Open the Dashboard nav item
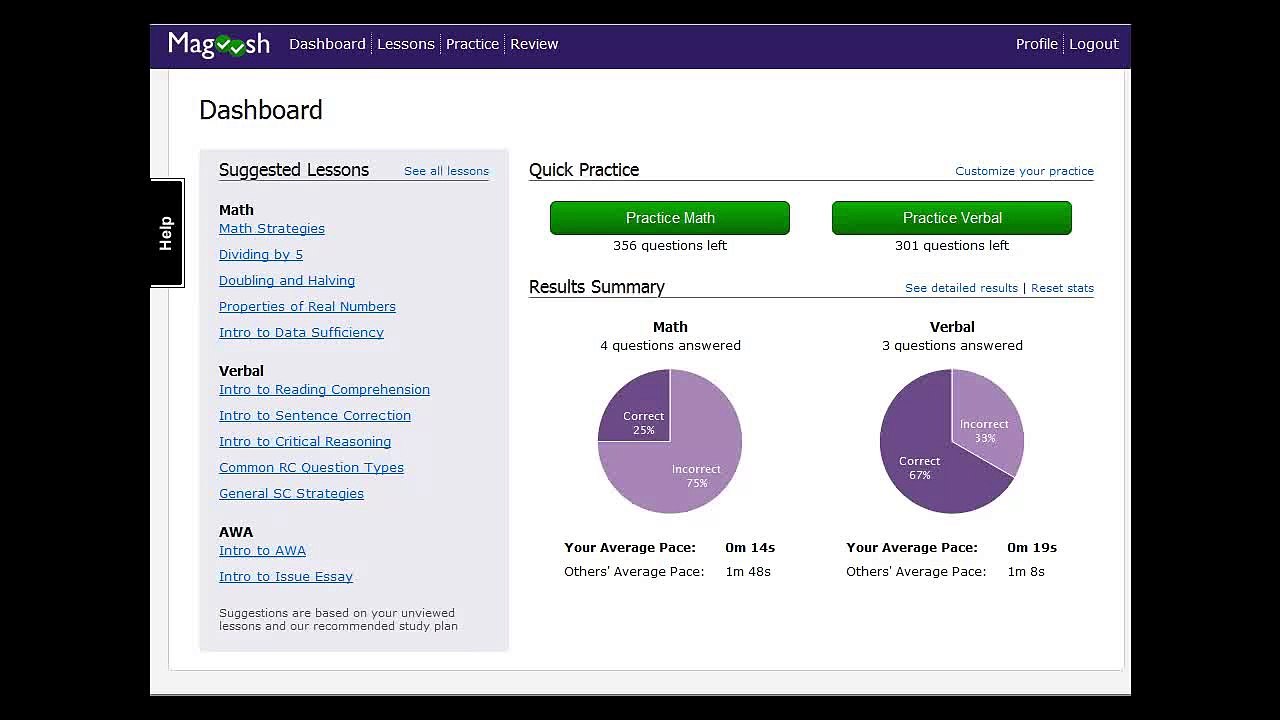The height and width of the screenshot is (720, 1280). coord(327,44)
